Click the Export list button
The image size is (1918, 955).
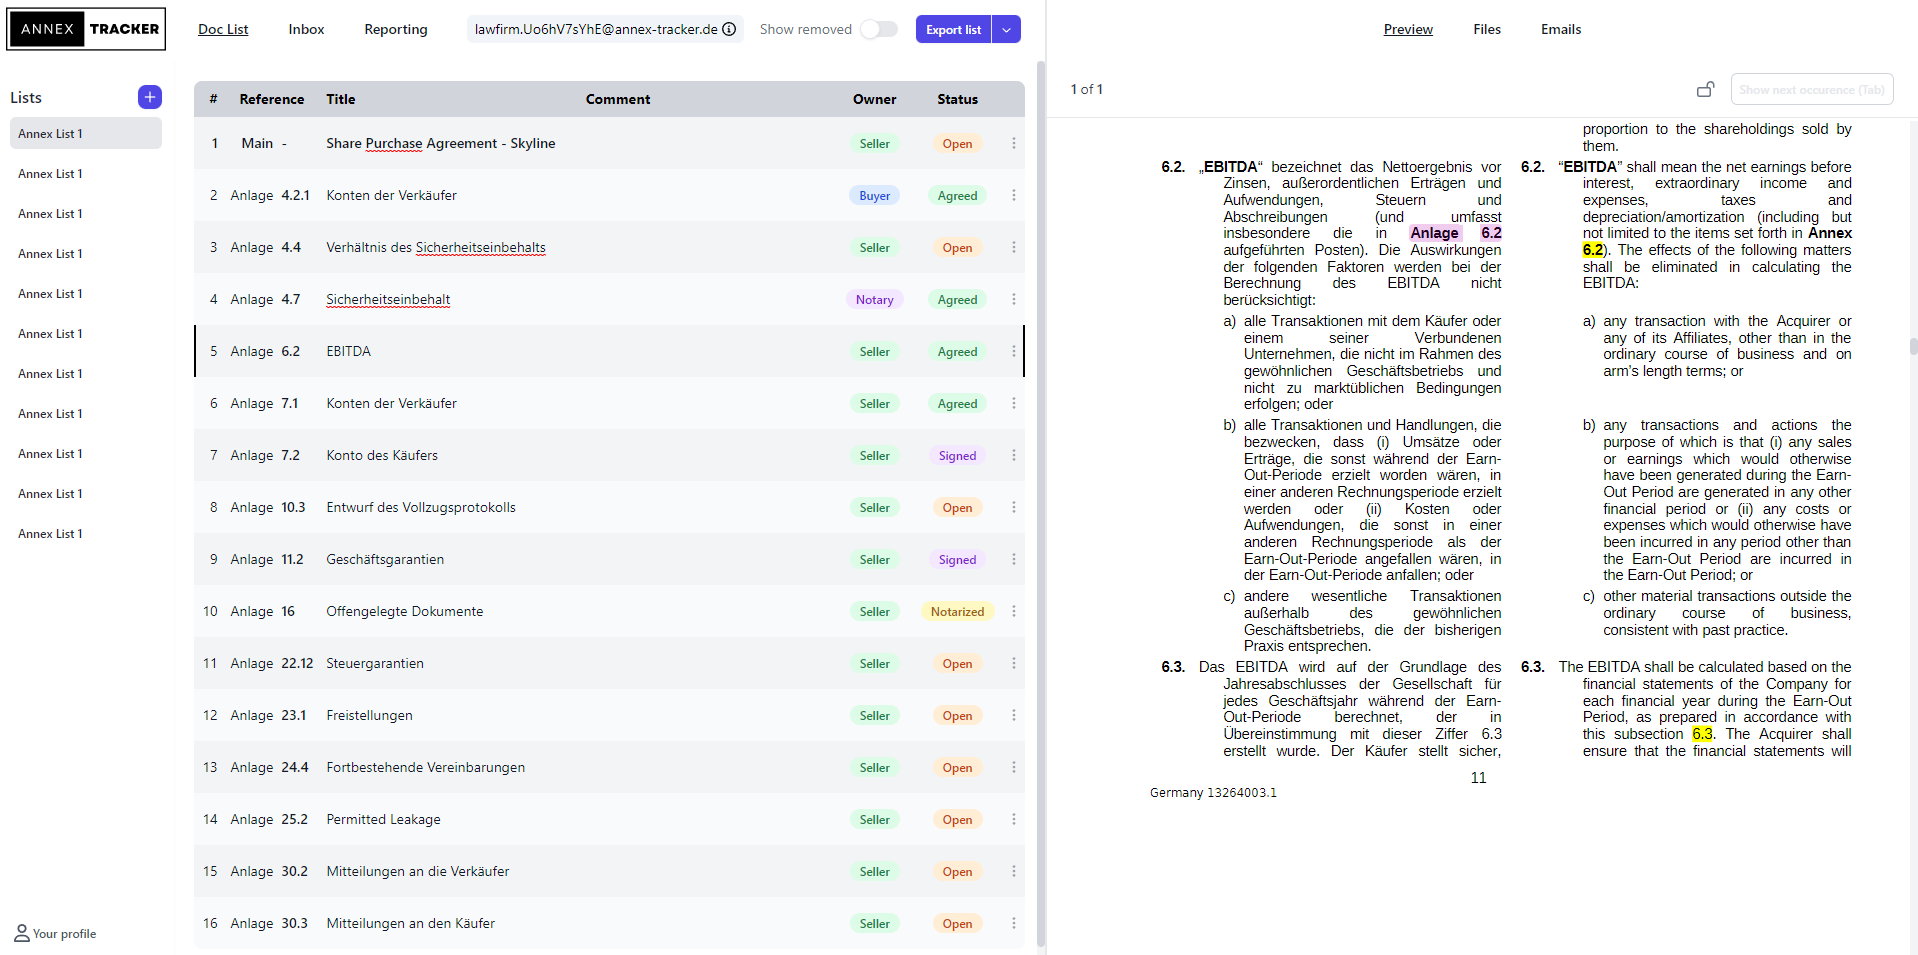[x=953, y=29]
